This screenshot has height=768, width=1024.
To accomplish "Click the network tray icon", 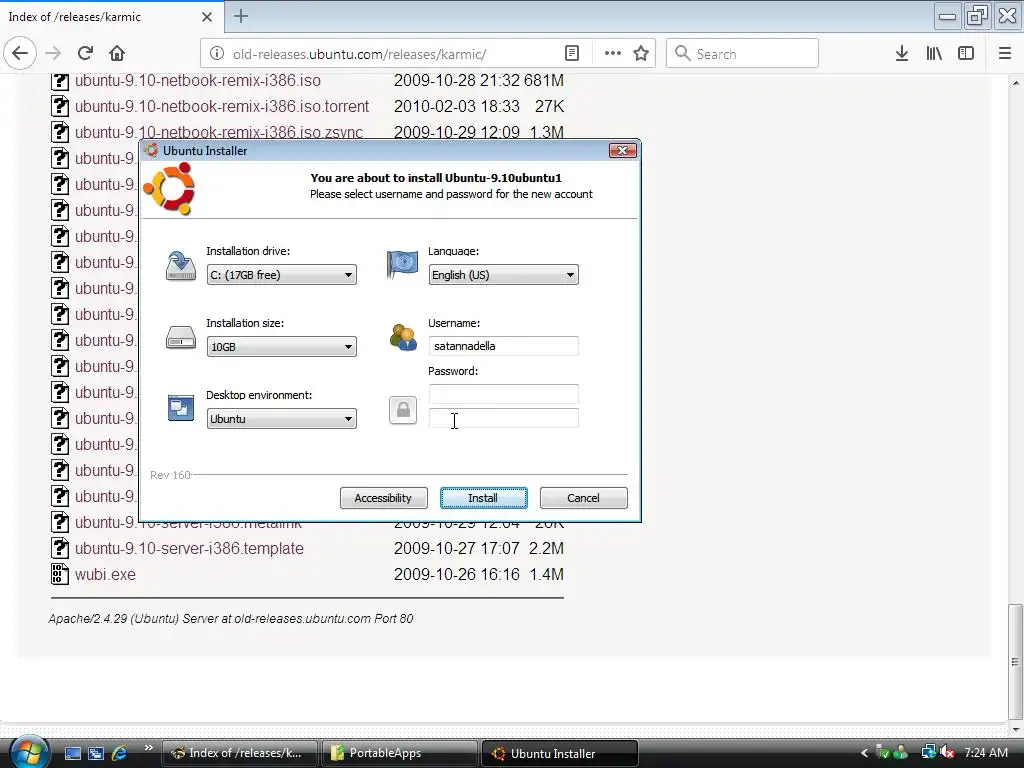I will (928, 753).
